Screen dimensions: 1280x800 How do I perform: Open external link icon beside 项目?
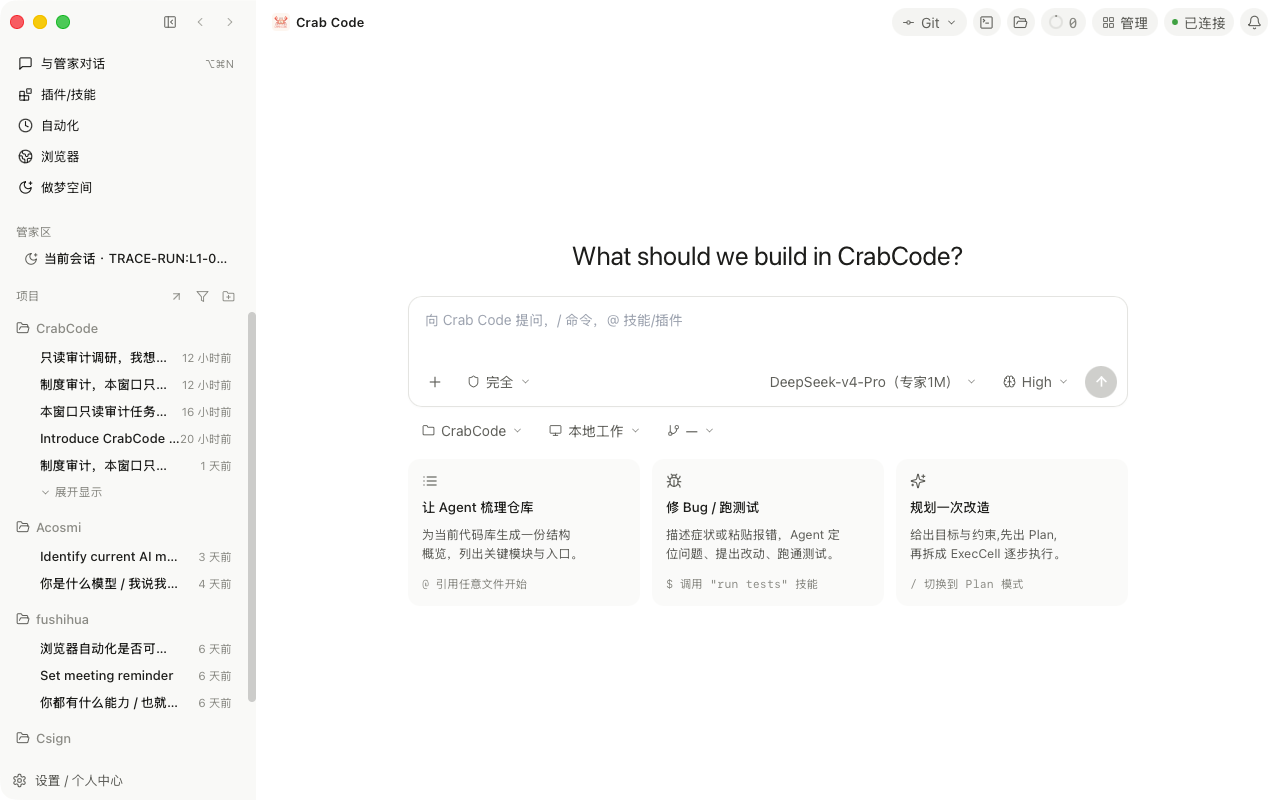point(176,296)
